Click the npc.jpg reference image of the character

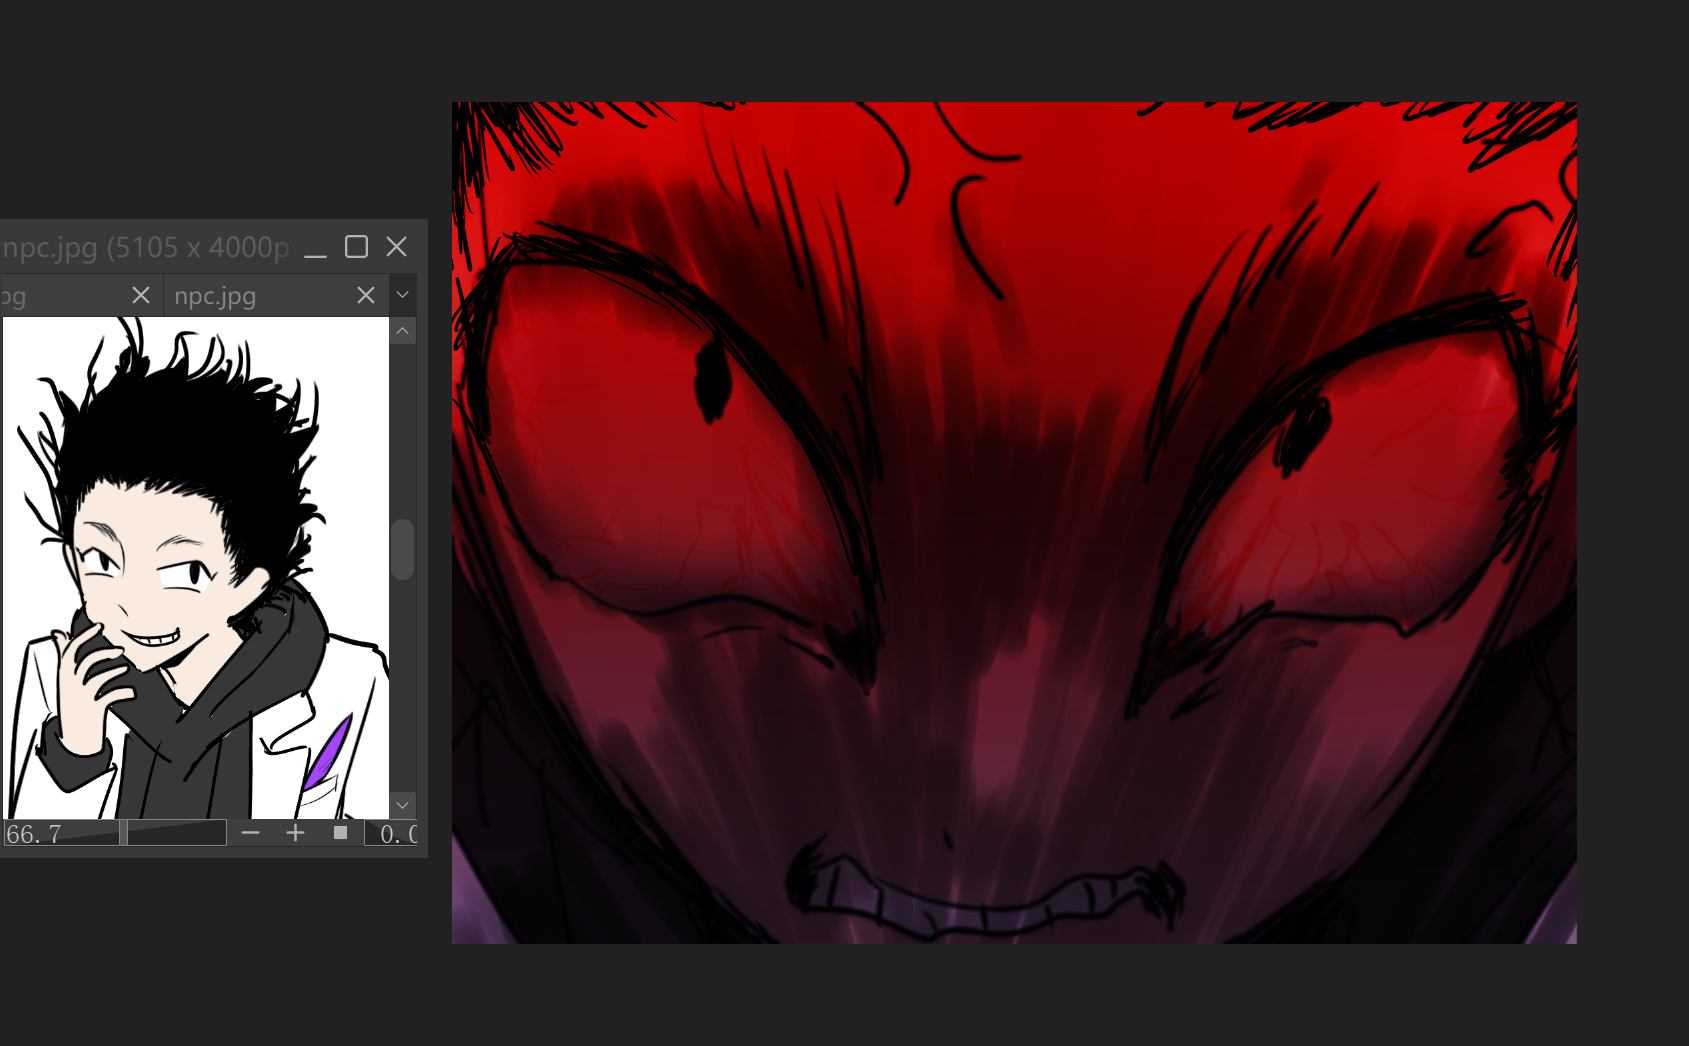(196, 568)
